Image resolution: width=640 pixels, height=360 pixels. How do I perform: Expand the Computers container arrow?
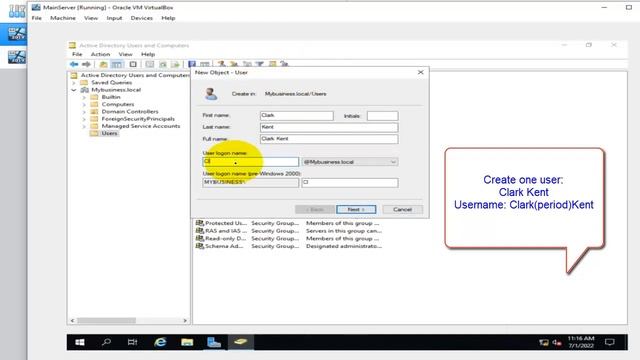[84, 104]
